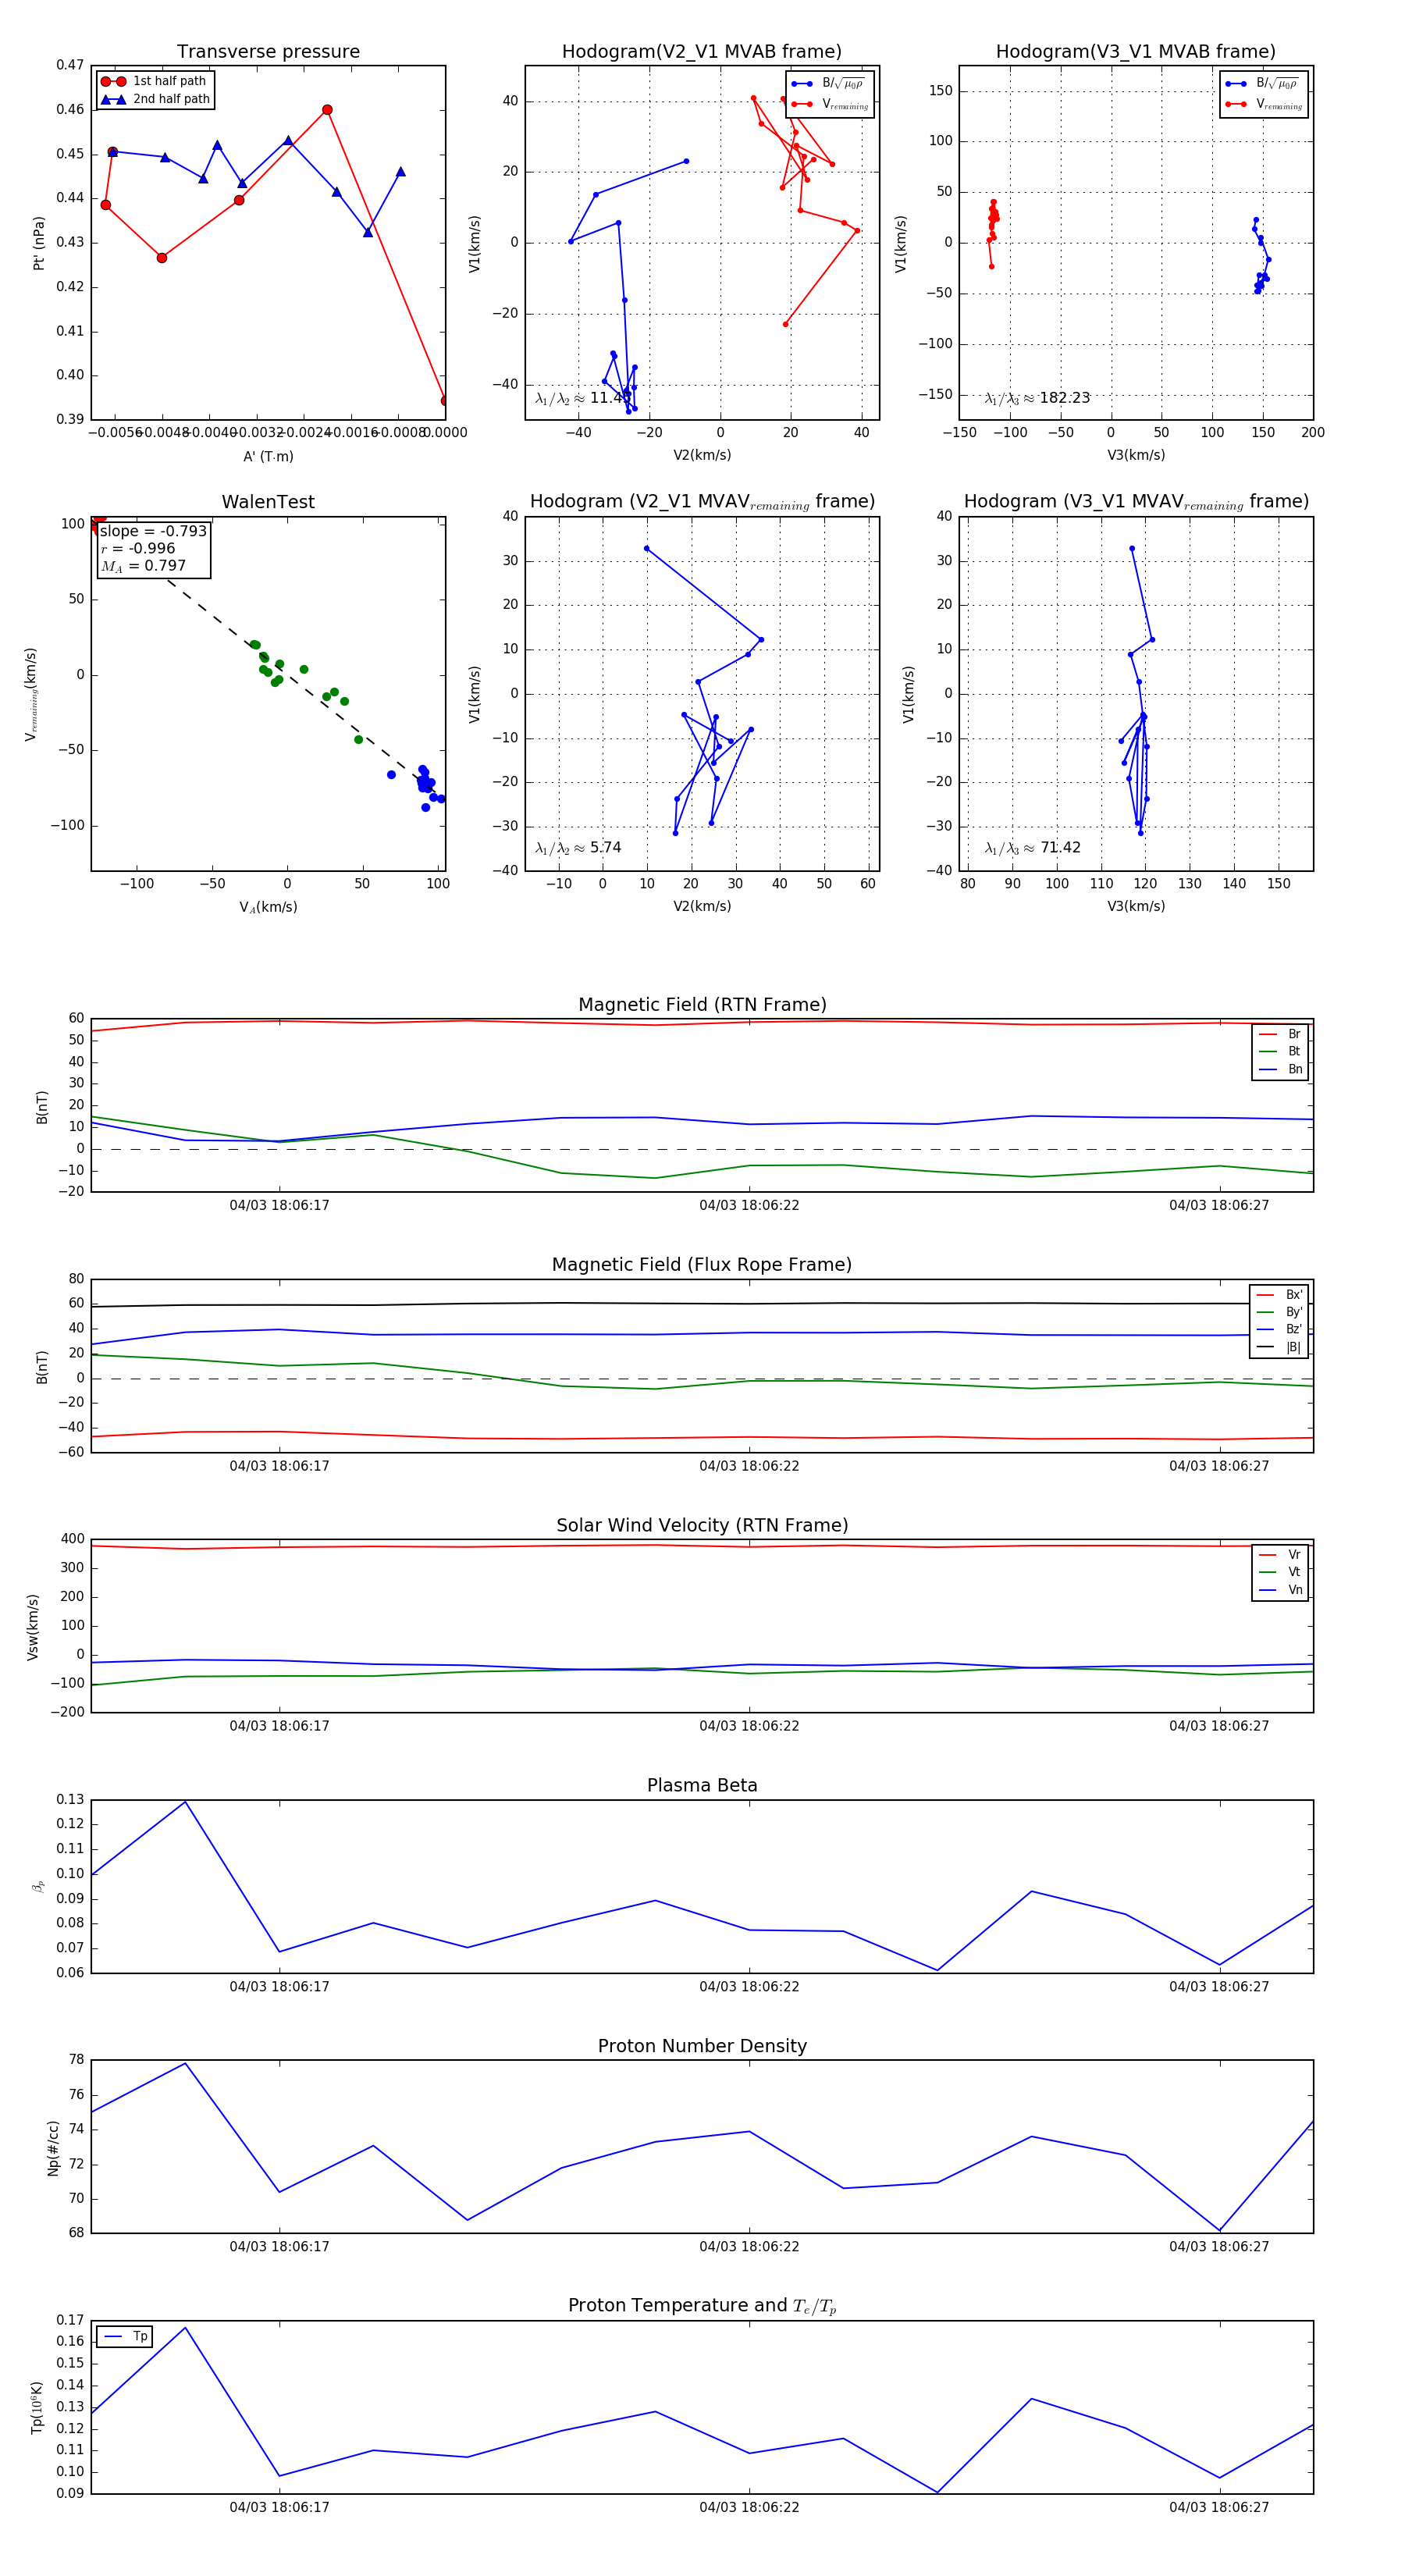Viewport: 1405px width, 2576px height.
Task: Click the V3_V1 MVAV remaining frame hodogram title
Action: pos(1136,502)
